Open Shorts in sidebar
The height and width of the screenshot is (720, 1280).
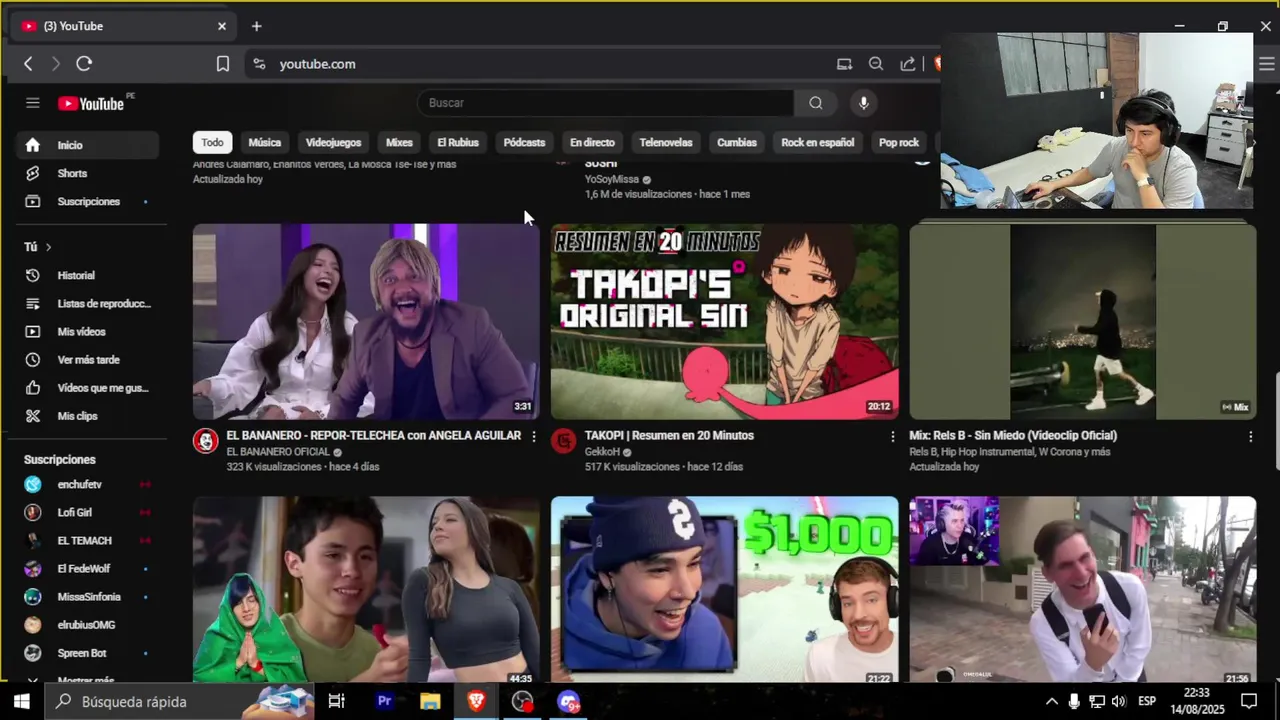point(87,173)
